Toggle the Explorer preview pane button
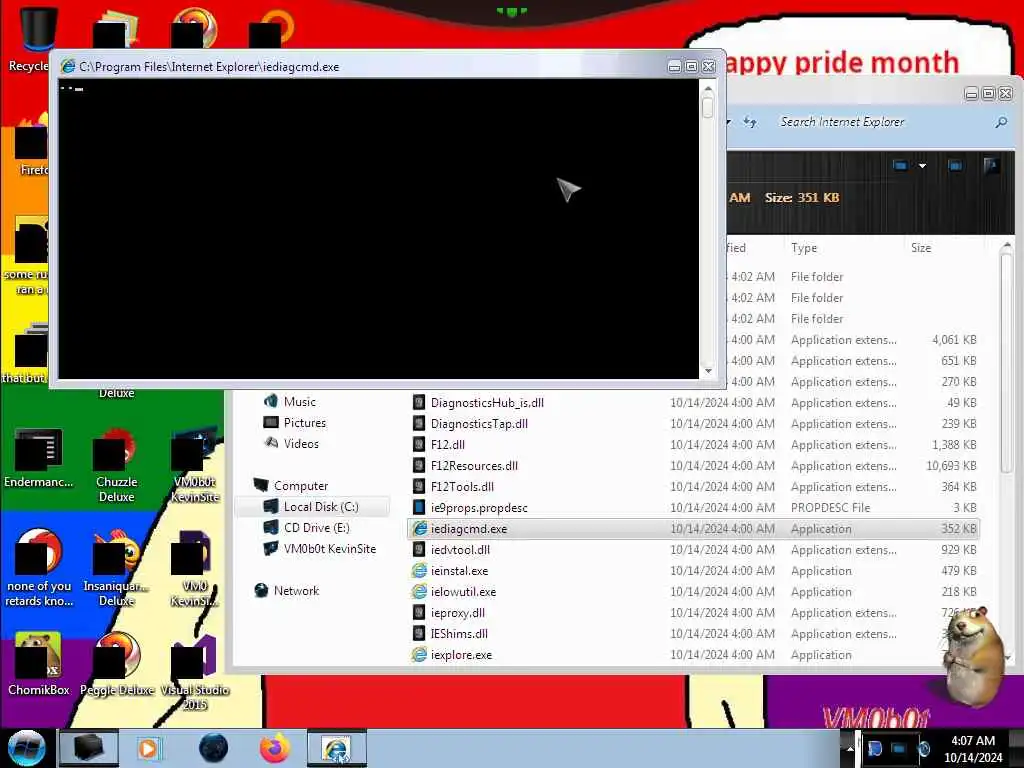 [955, 166]
